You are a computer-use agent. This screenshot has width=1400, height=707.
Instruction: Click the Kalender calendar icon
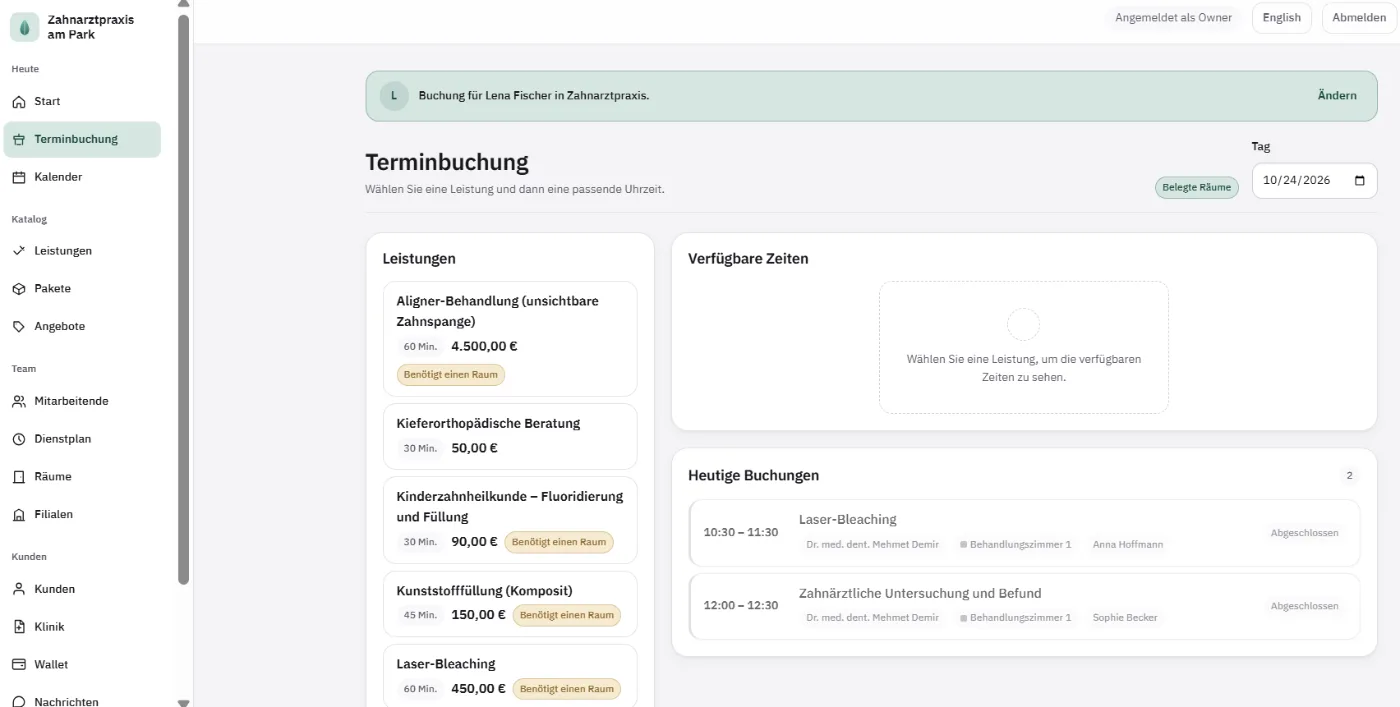pos(19,177)
